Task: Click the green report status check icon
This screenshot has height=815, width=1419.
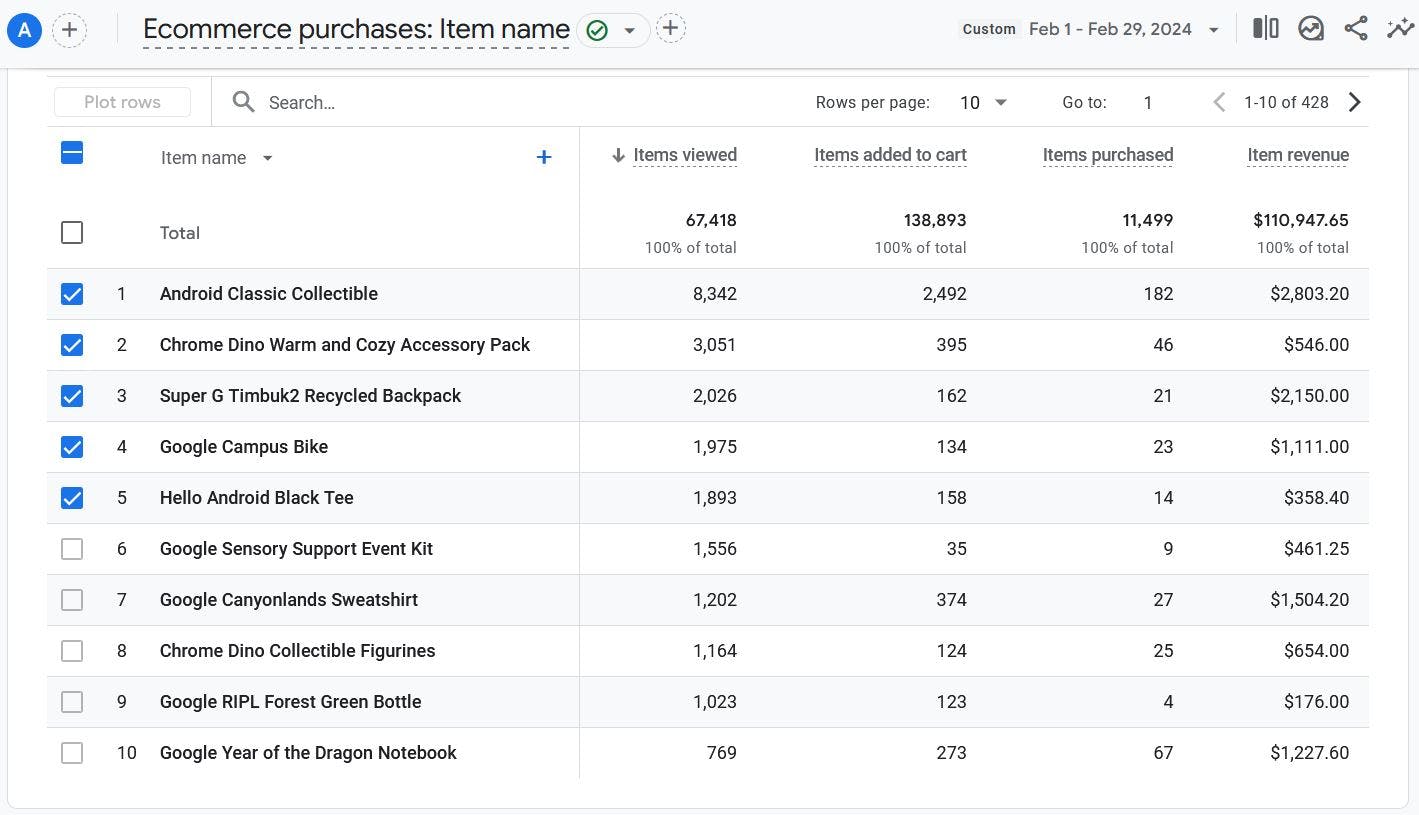Action: [x=597, y=30]
